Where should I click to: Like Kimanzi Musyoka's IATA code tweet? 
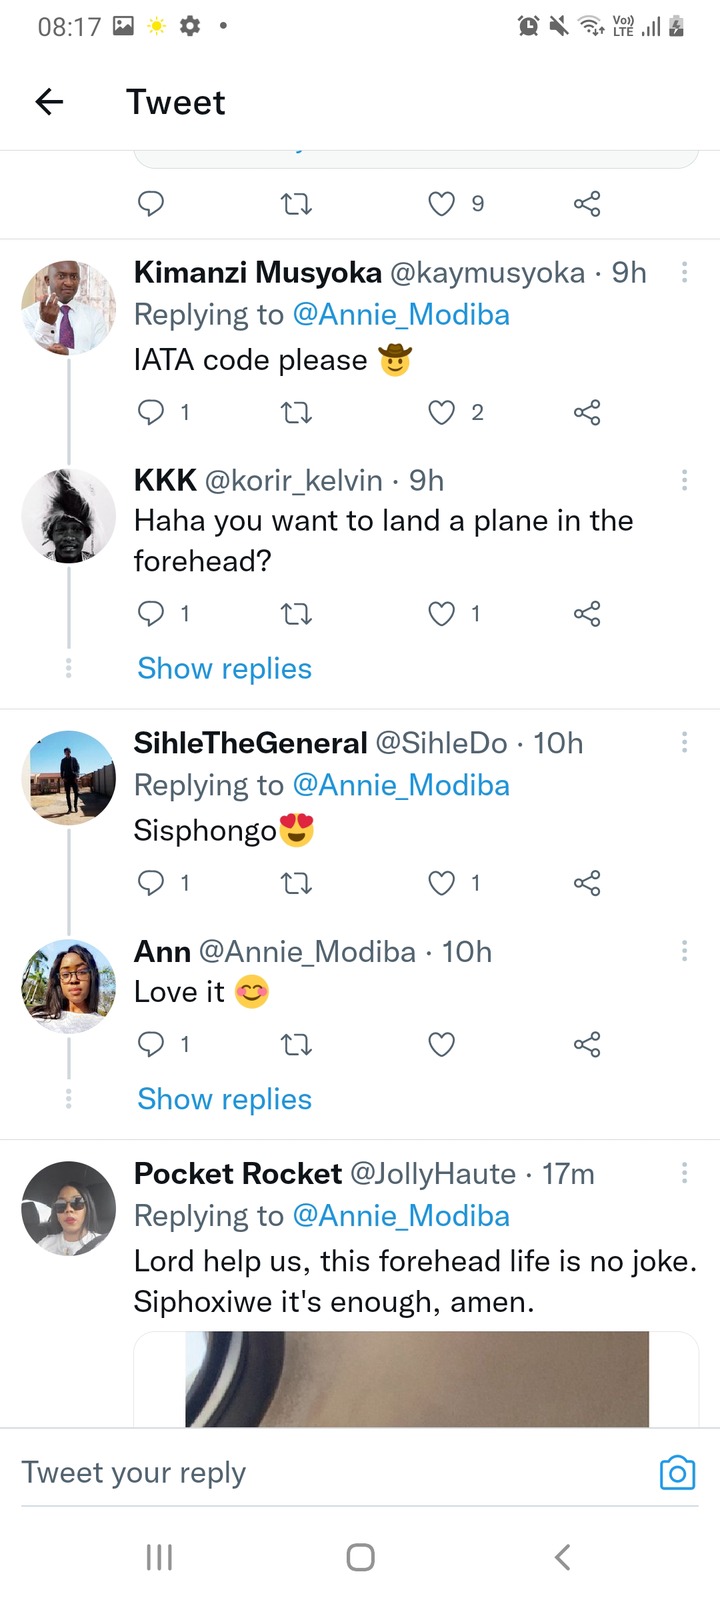(442, 412)
